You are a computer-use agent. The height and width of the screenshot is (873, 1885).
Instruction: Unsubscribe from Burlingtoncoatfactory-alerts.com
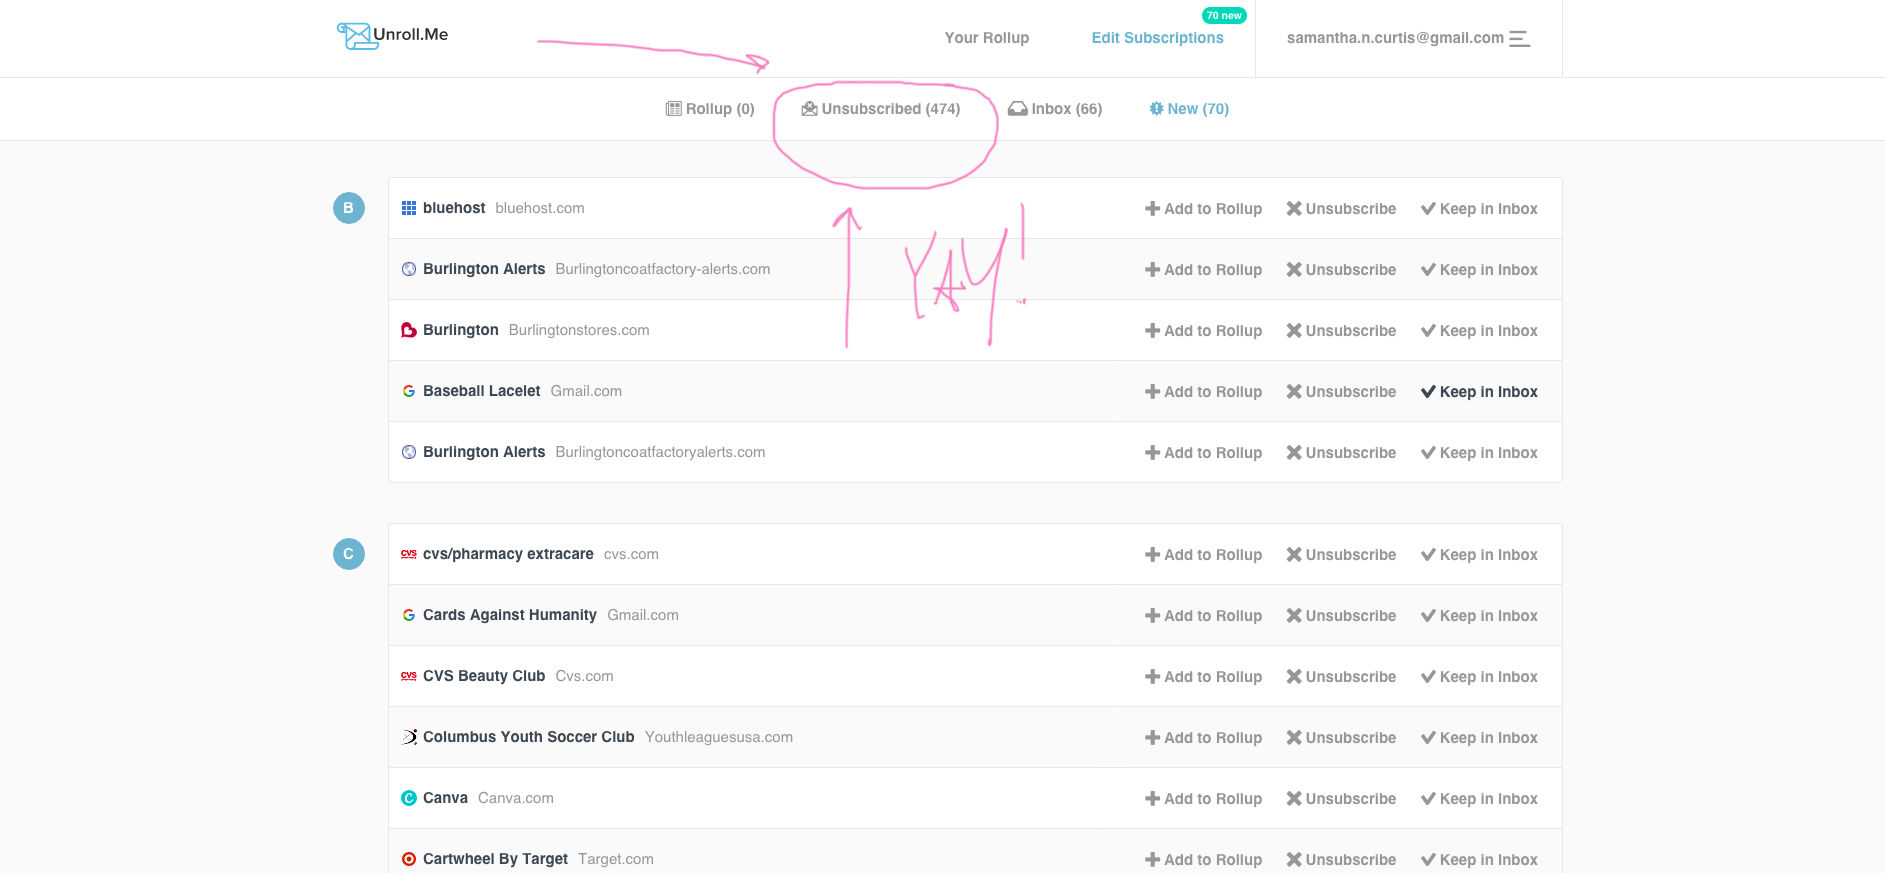(1341, 270)
